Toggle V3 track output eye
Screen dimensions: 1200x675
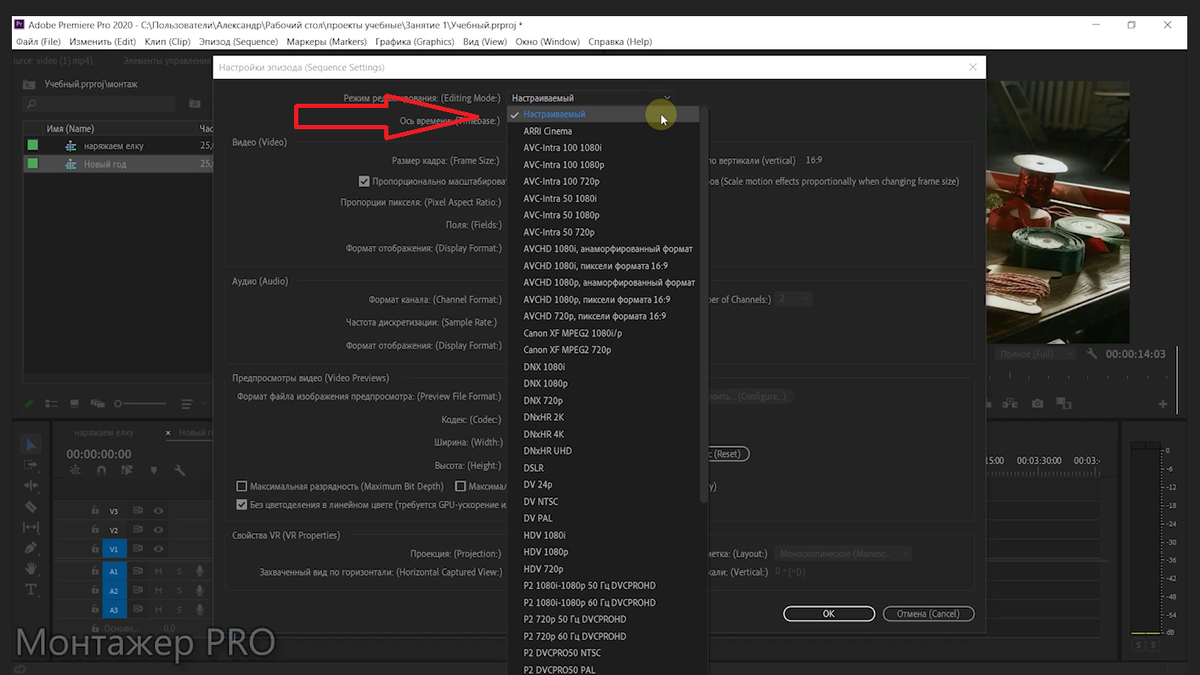pyautogui.click(x=158, y=511)
